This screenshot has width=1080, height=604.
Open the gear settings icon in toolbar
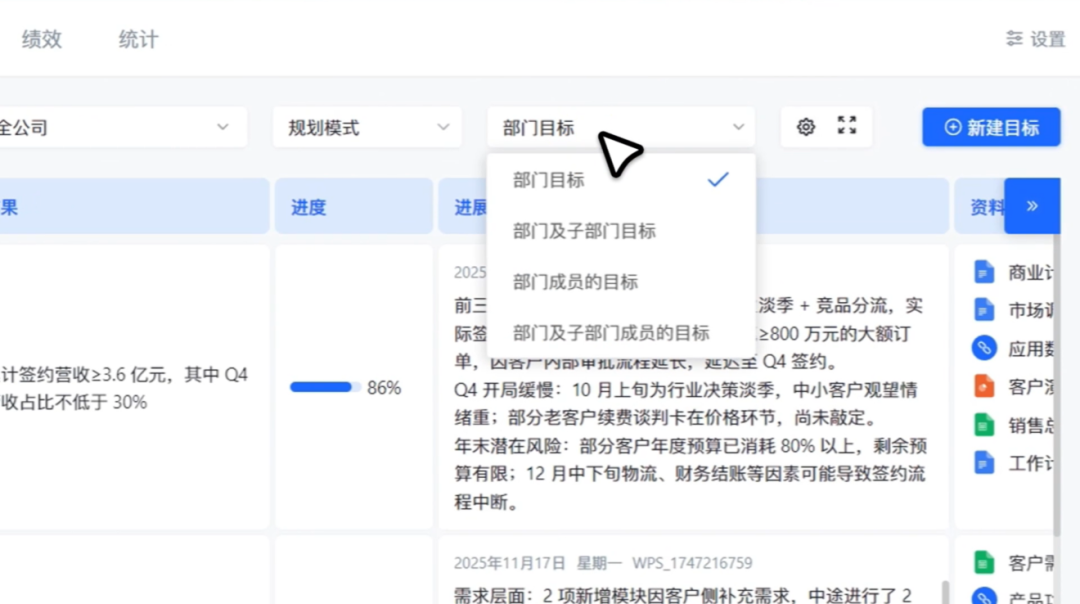coord(806,127)
